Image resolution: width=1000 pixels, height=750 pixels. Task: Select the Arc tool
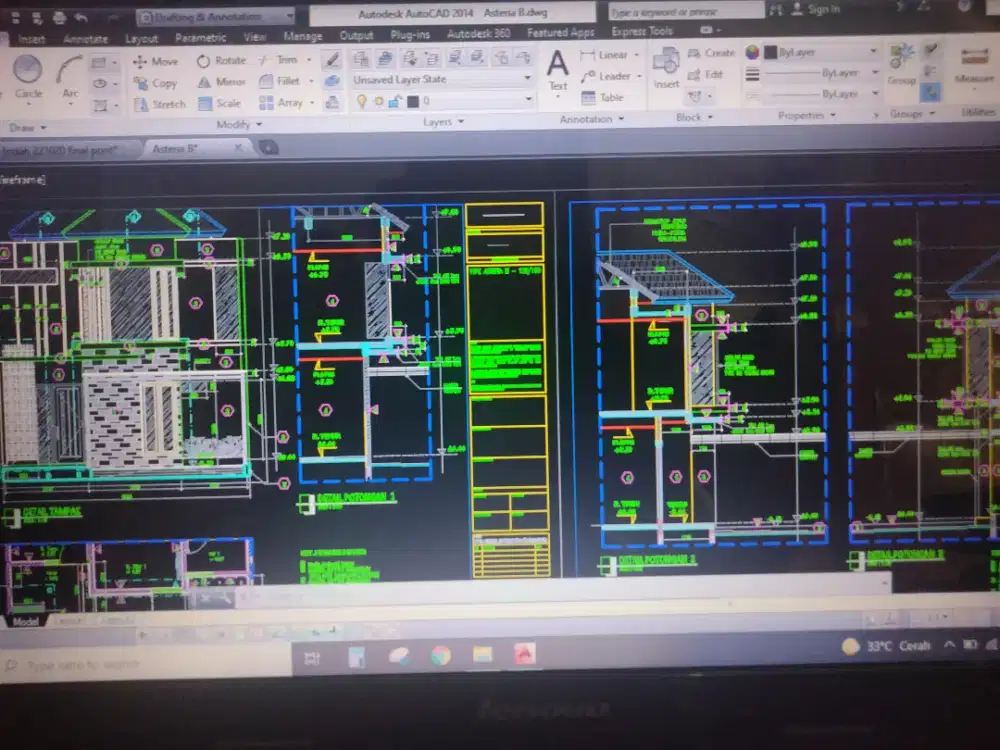coord(70,68)
